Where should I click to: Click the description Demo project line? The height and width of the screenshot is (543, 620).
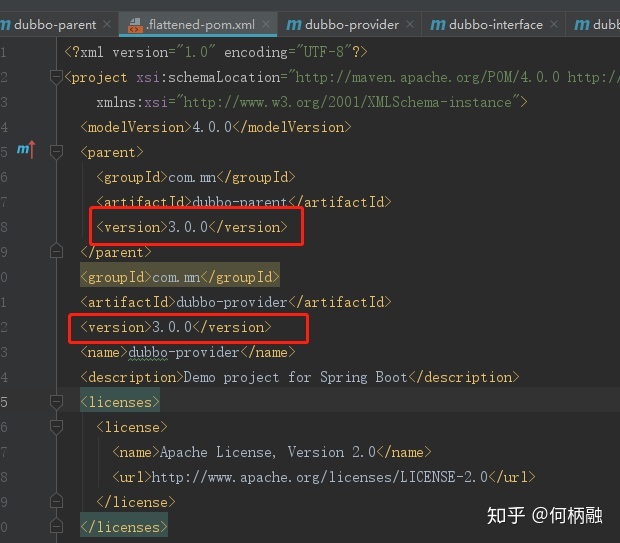click(x=300, y=377)
